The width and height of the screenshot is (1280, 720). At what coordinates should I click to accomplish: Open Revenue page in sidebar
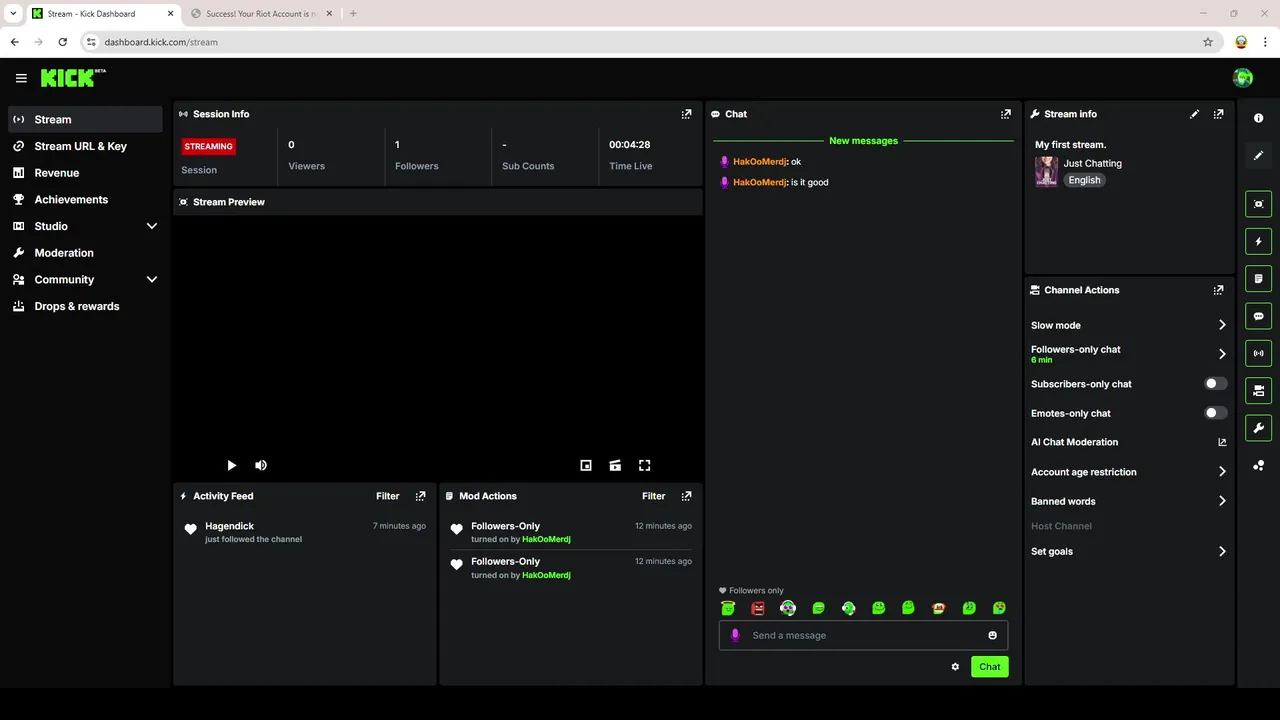click(x=85, y=173)
